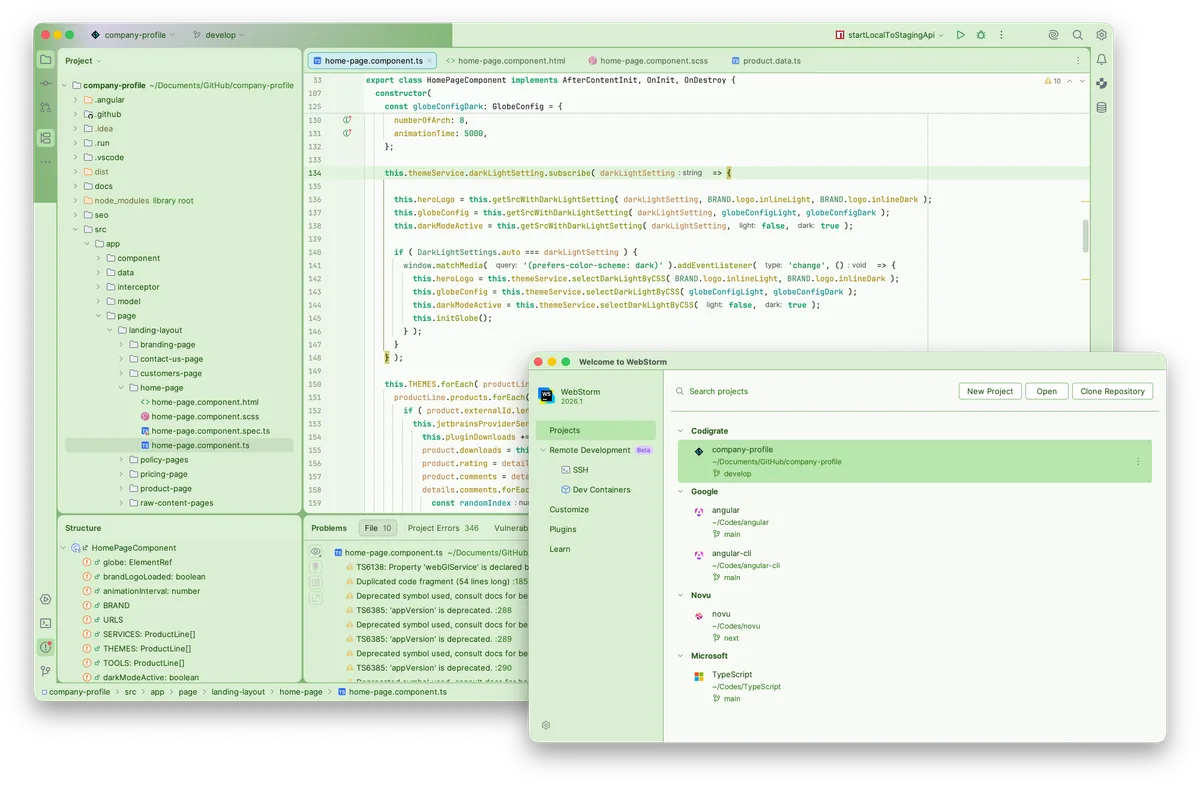Collapse the Microsoft project group
The height and width of the screenshot is (787, 1200).
click(681, 656)
